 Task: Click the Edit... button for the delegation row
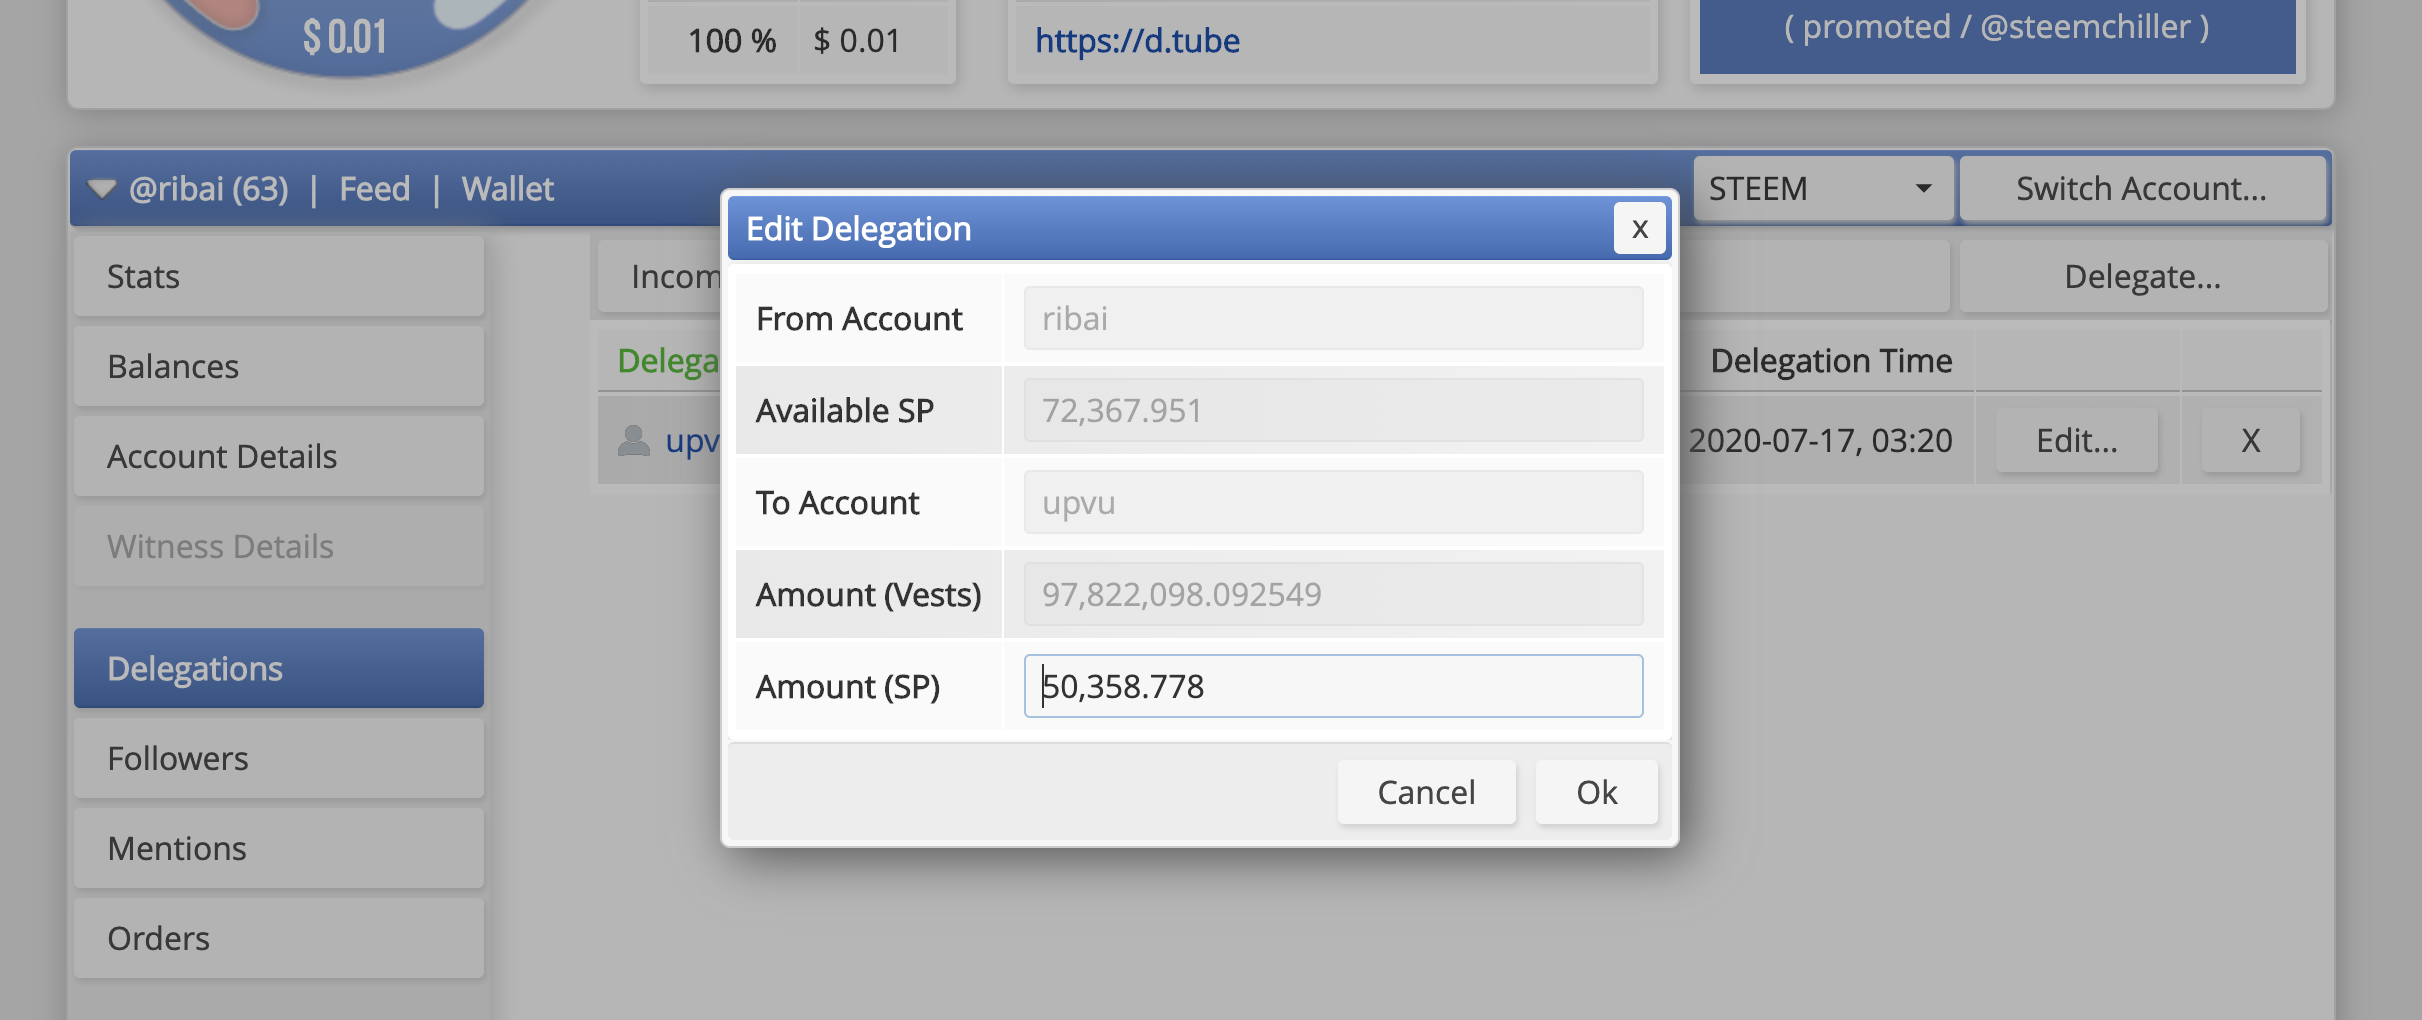[2076, 440]
